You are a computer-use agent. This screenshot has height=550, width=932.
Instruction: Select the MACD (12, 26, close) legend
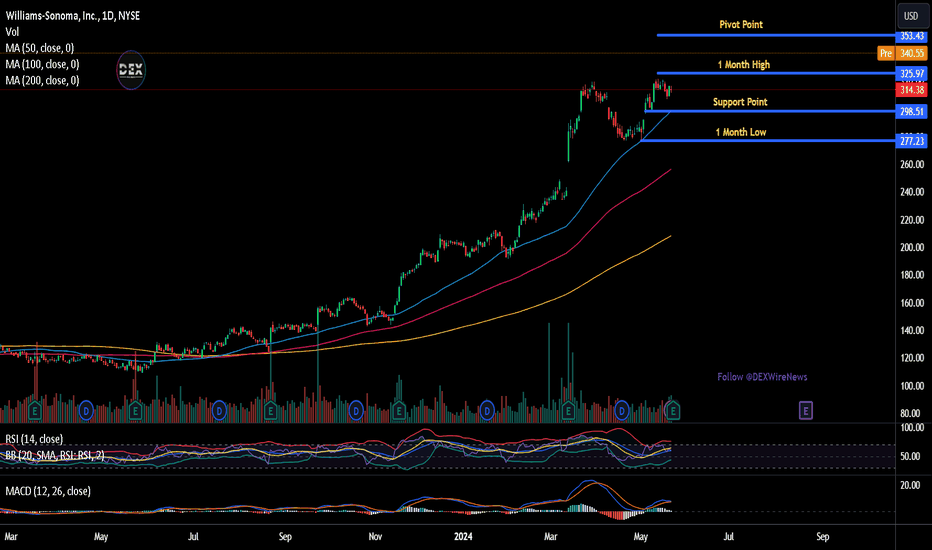click(48, 491)
